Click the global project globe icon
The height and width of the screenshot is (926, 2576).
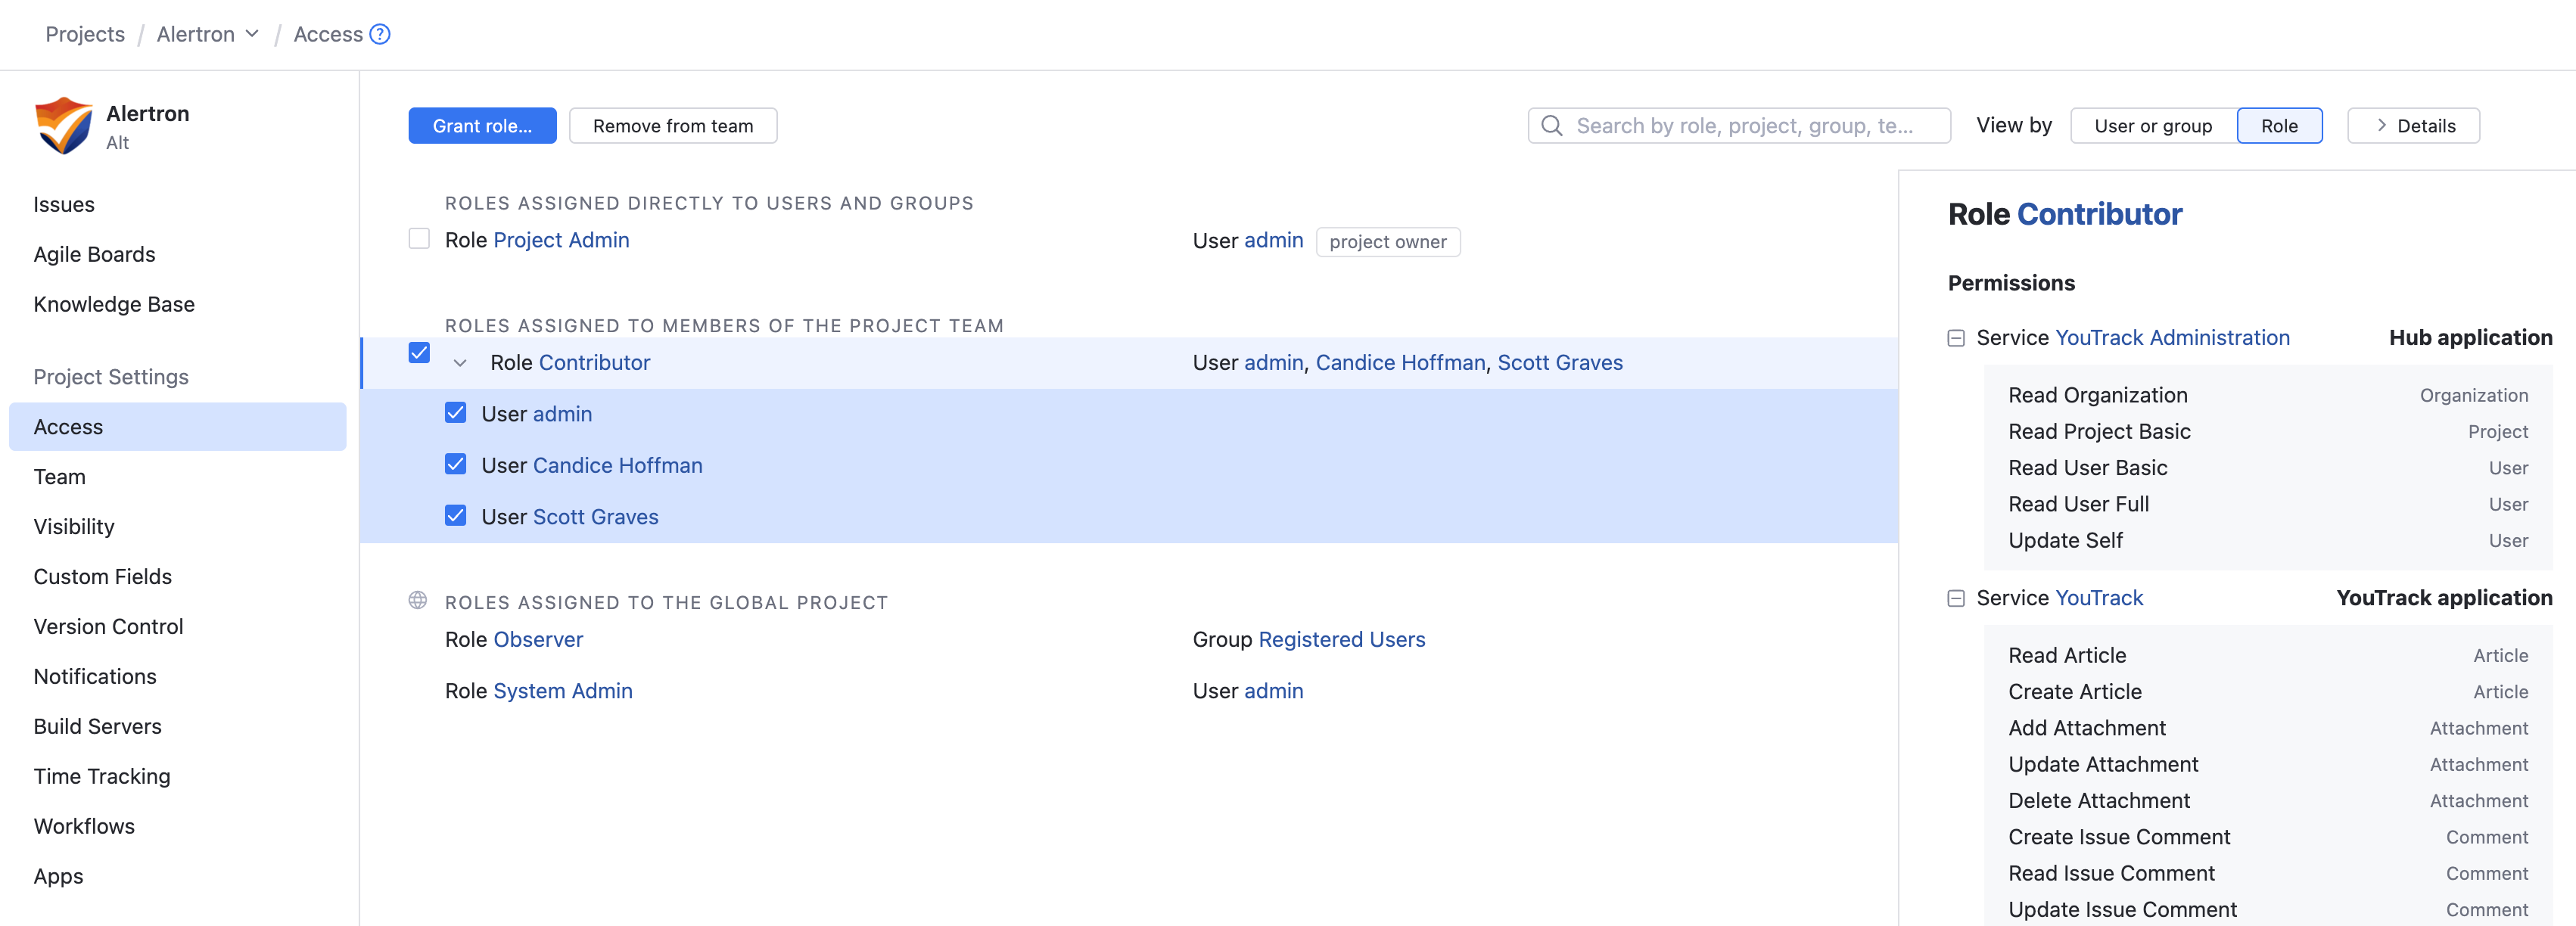(418, 601)
